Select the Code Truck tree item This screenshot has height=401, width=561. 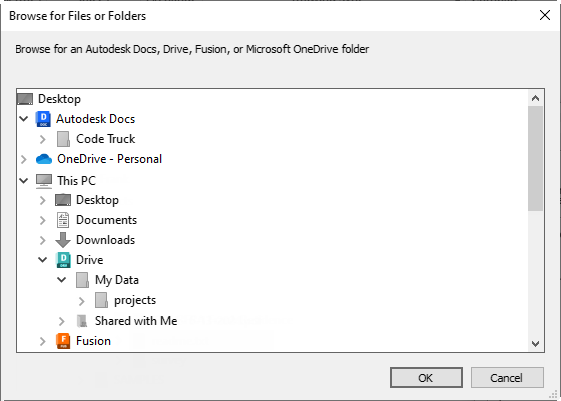click(106, 139)
